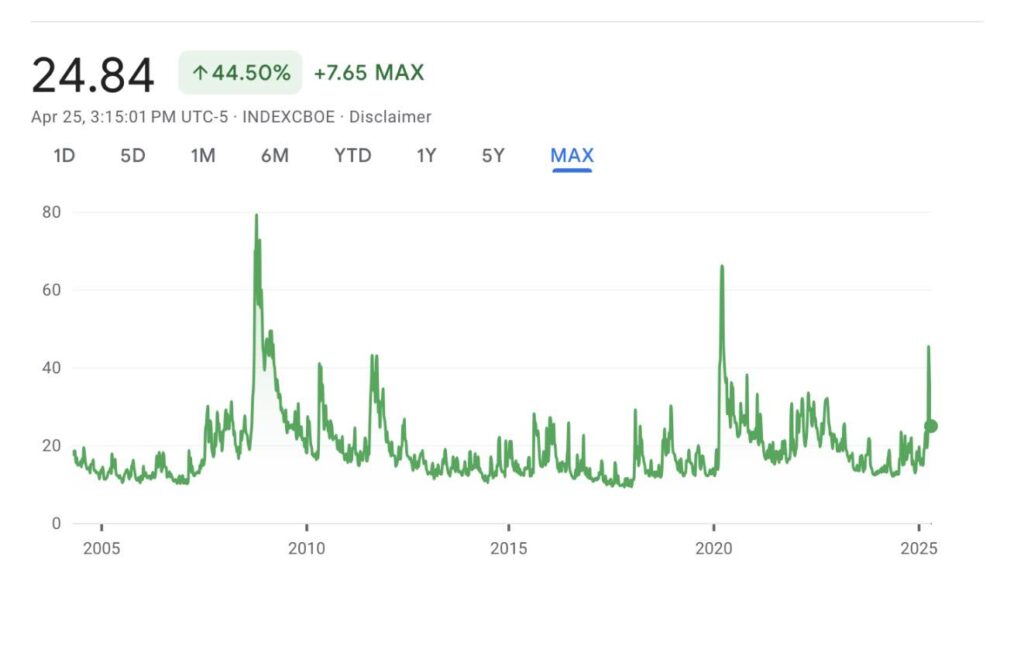
Task: Select the 1Y time range
Action: tap(426, 155)
